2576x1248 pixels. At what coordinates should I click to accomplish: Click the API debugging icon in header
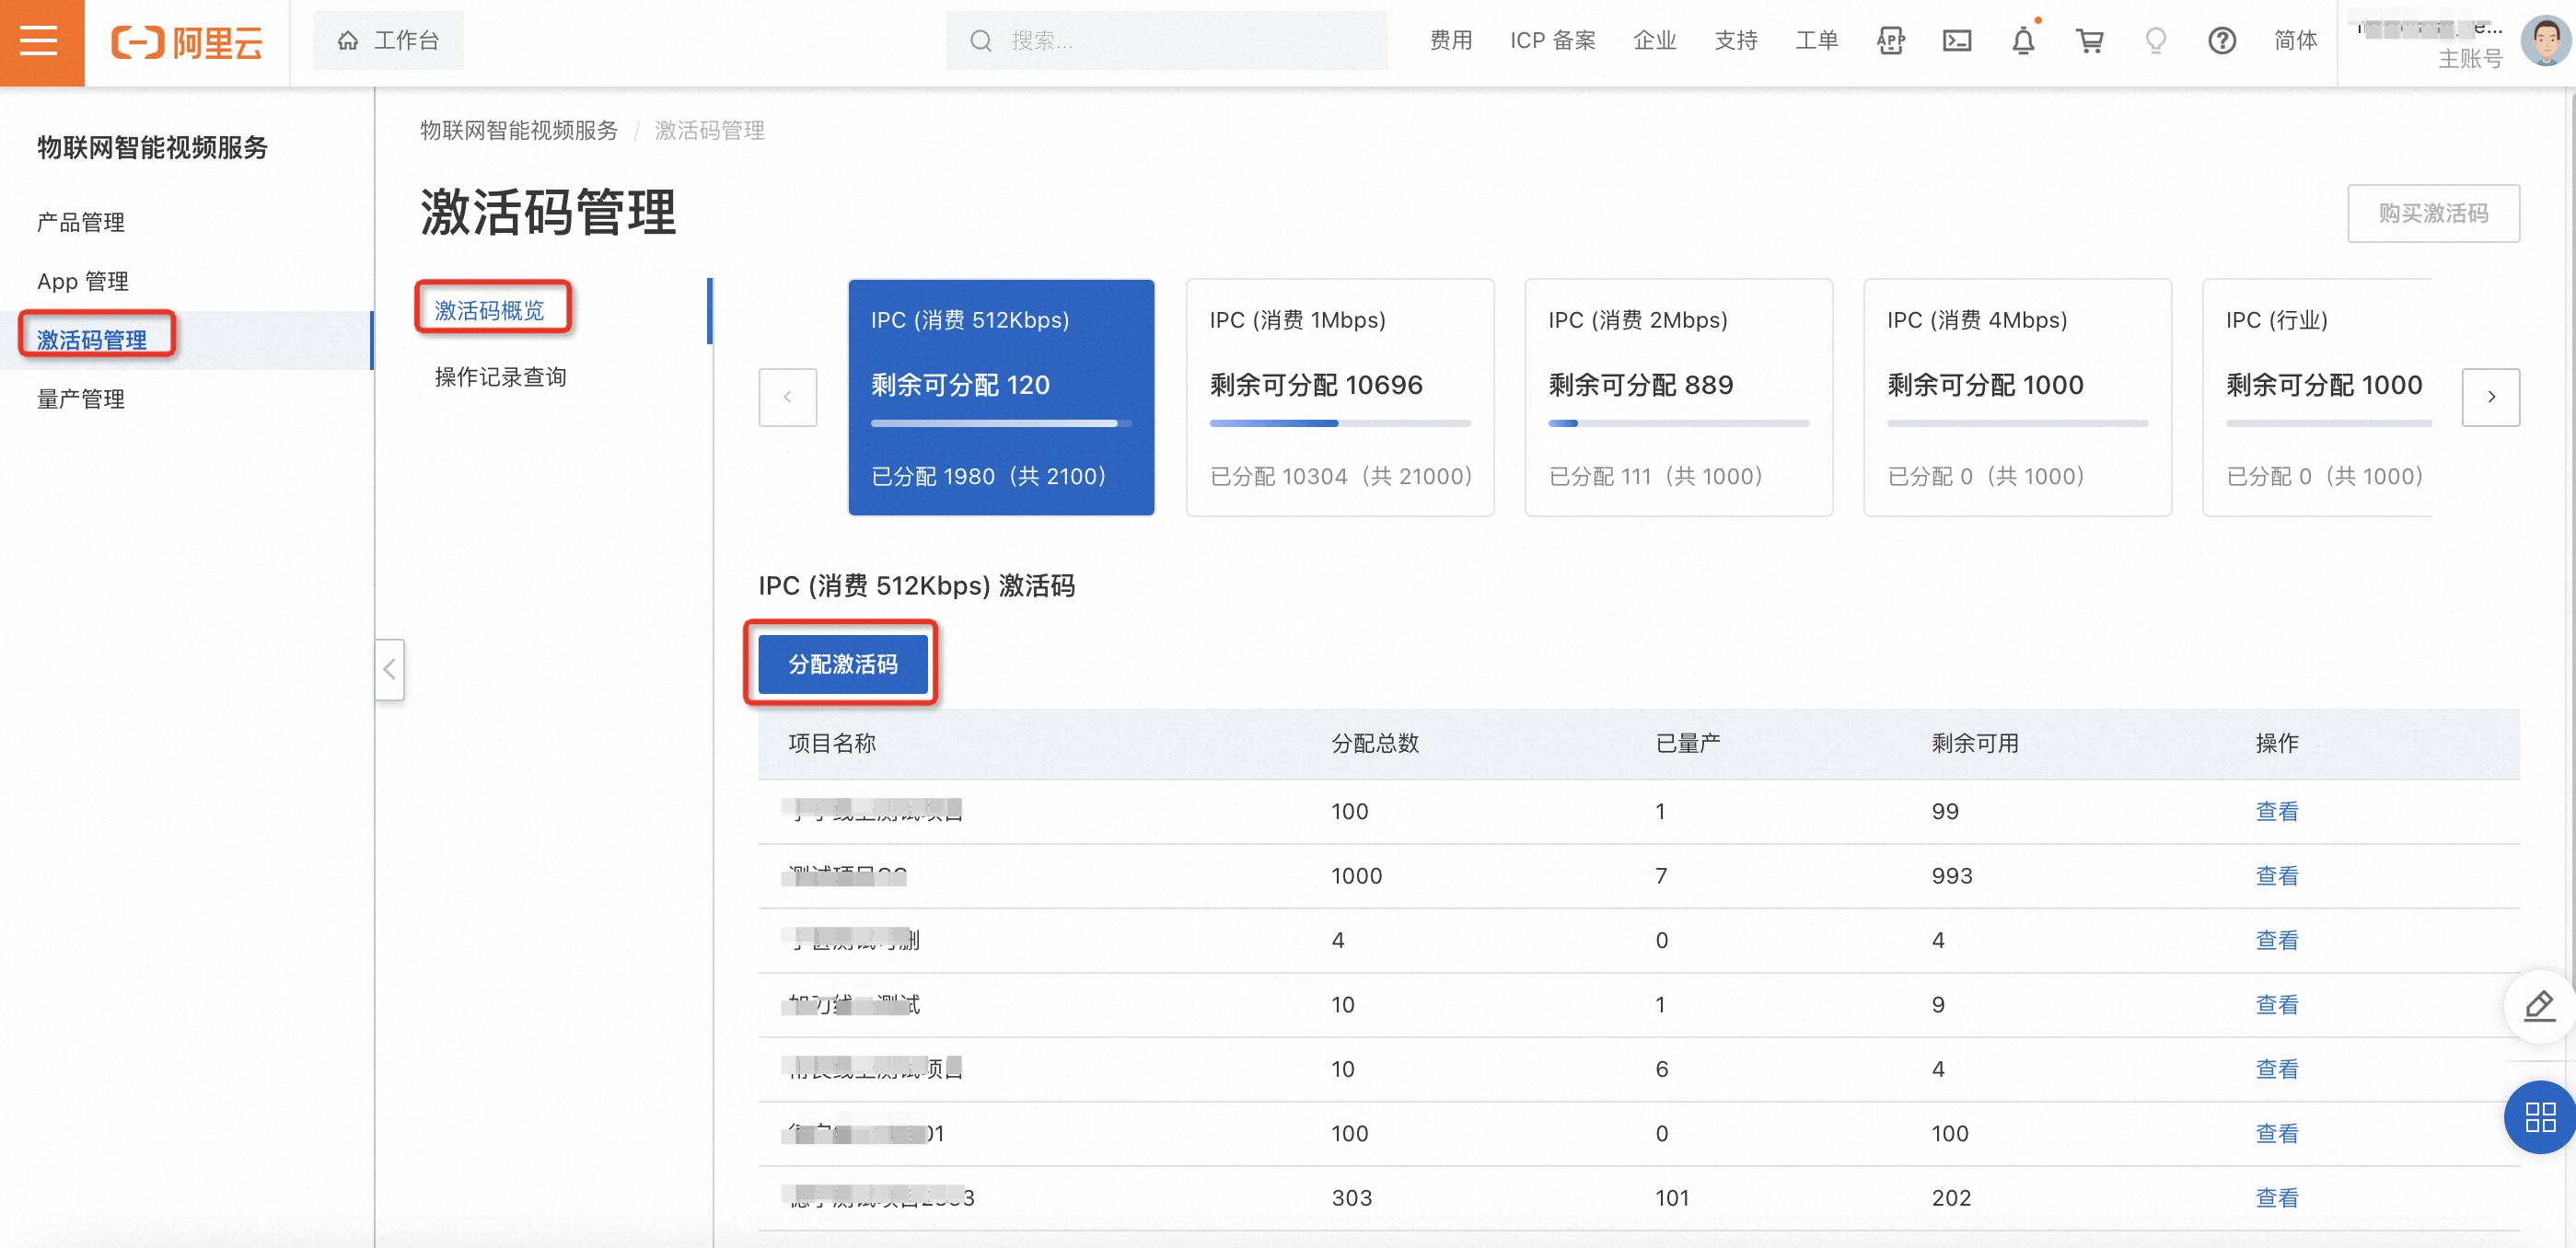(1890, 41)
